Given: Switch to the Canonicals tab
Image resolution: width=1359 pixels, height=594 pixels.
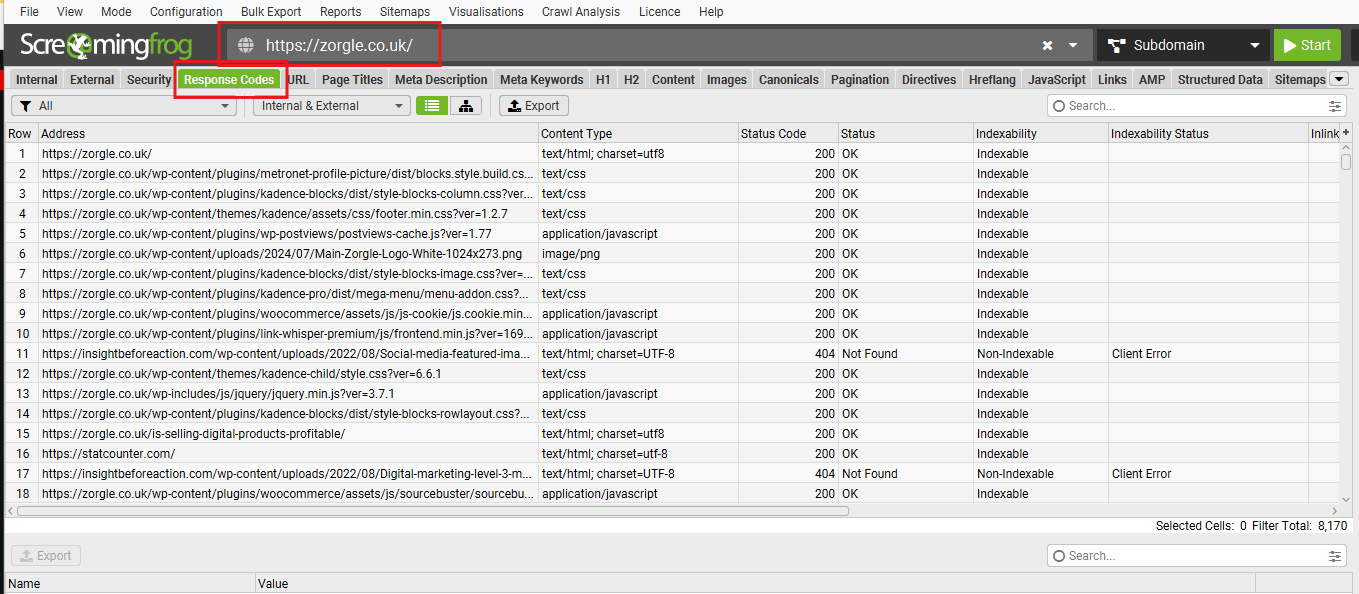Looking at the screenshot, I should (789, 80).
